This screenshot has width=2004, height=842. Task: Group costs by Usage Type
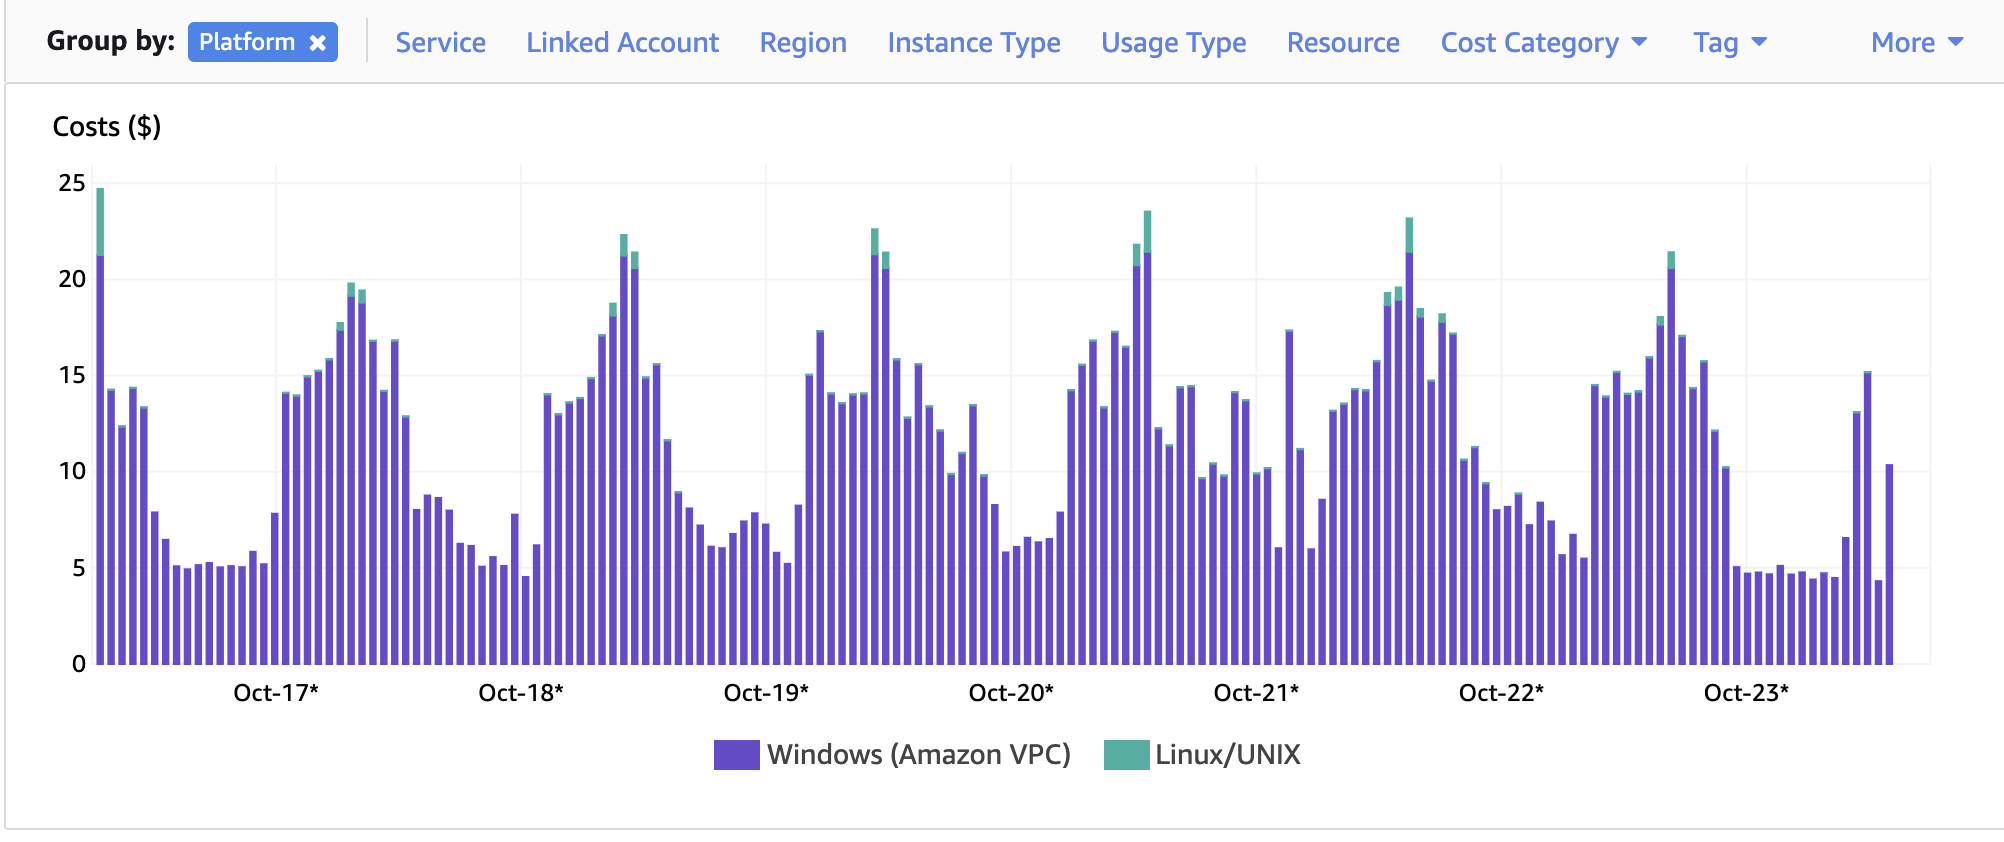tap(1173, 43)
